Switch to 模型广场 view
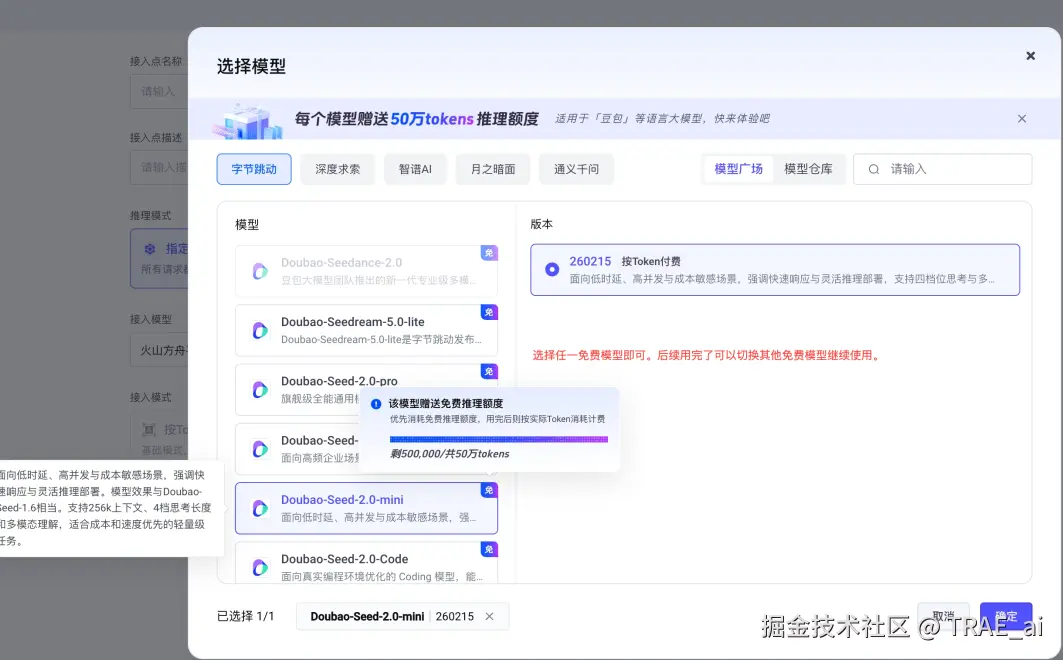1063x660 pixels. pyautogui.click(x=738, y=169)
